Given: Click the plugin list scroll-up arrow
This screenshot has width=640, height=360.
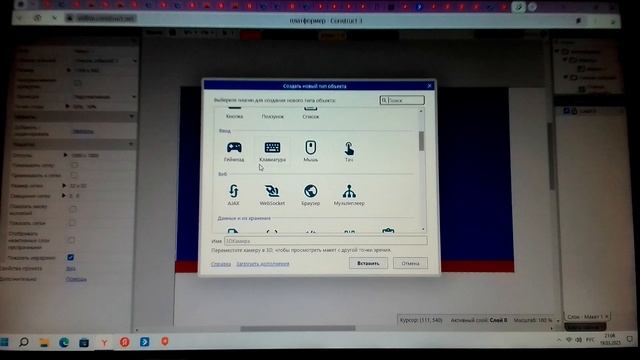Looking at the screenshot, I should 421,111.
